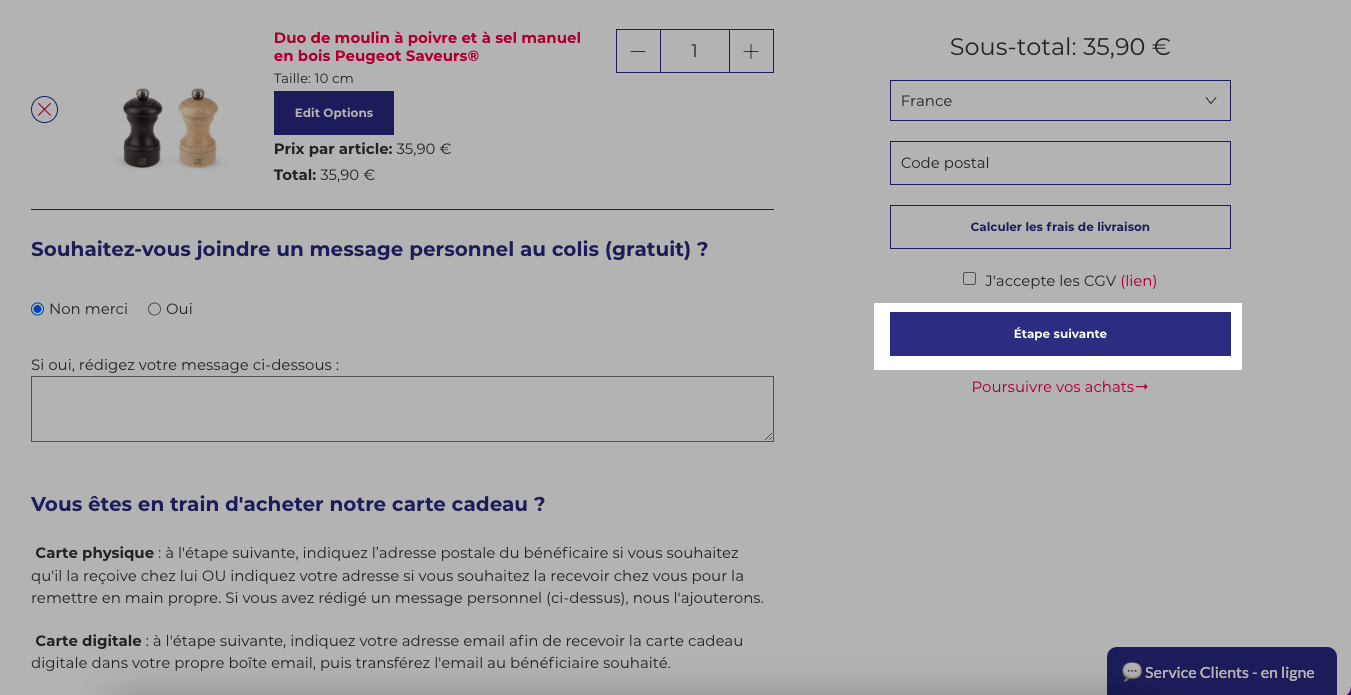Check the "J'accepte les CGV" checkbox
The image size is (1351, 695).
coord(969,279)
